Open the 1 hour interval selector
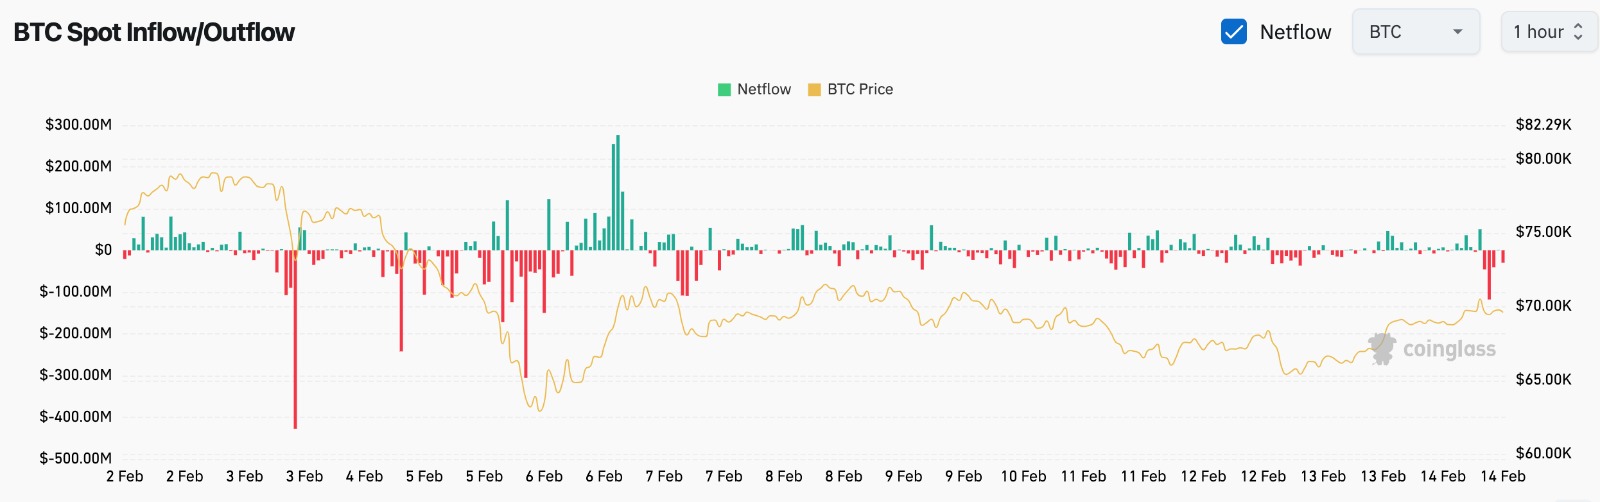 1547,32
